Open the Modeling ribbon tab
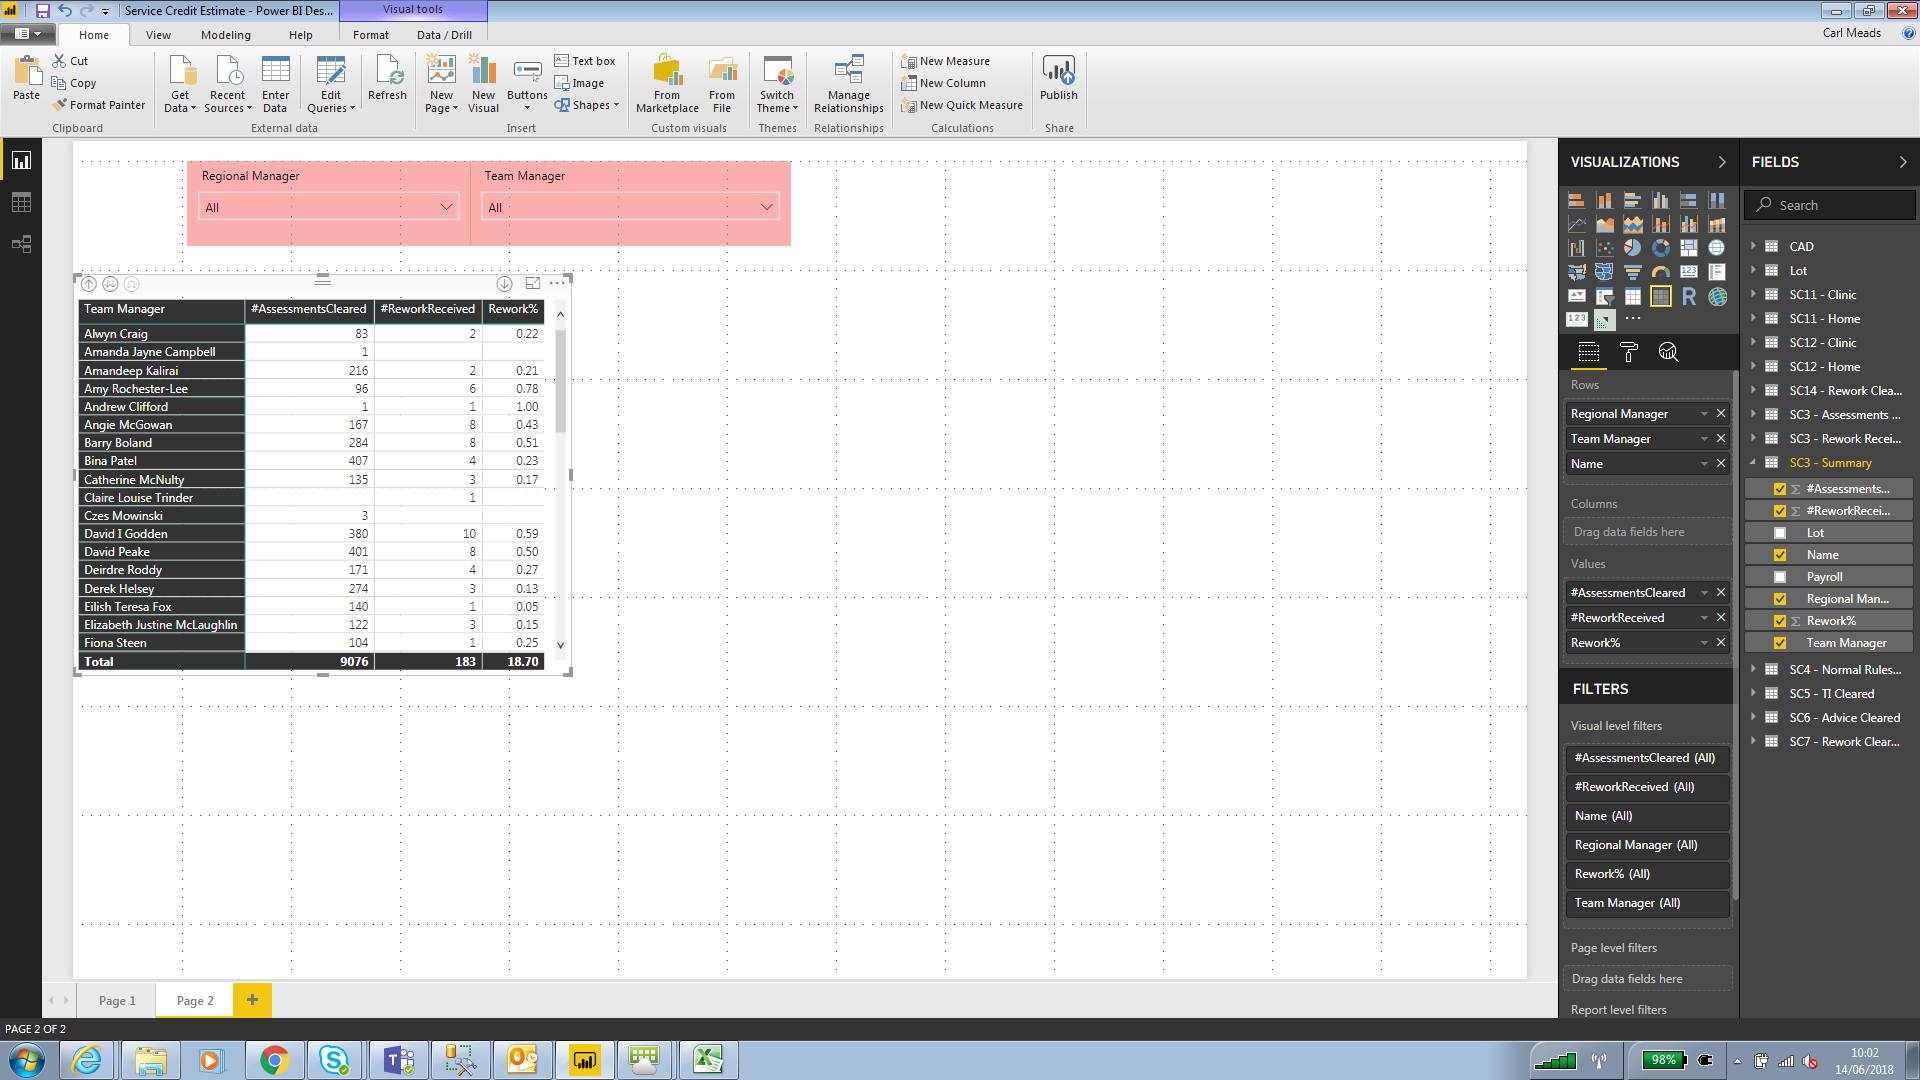 click(x=226, y=35)
